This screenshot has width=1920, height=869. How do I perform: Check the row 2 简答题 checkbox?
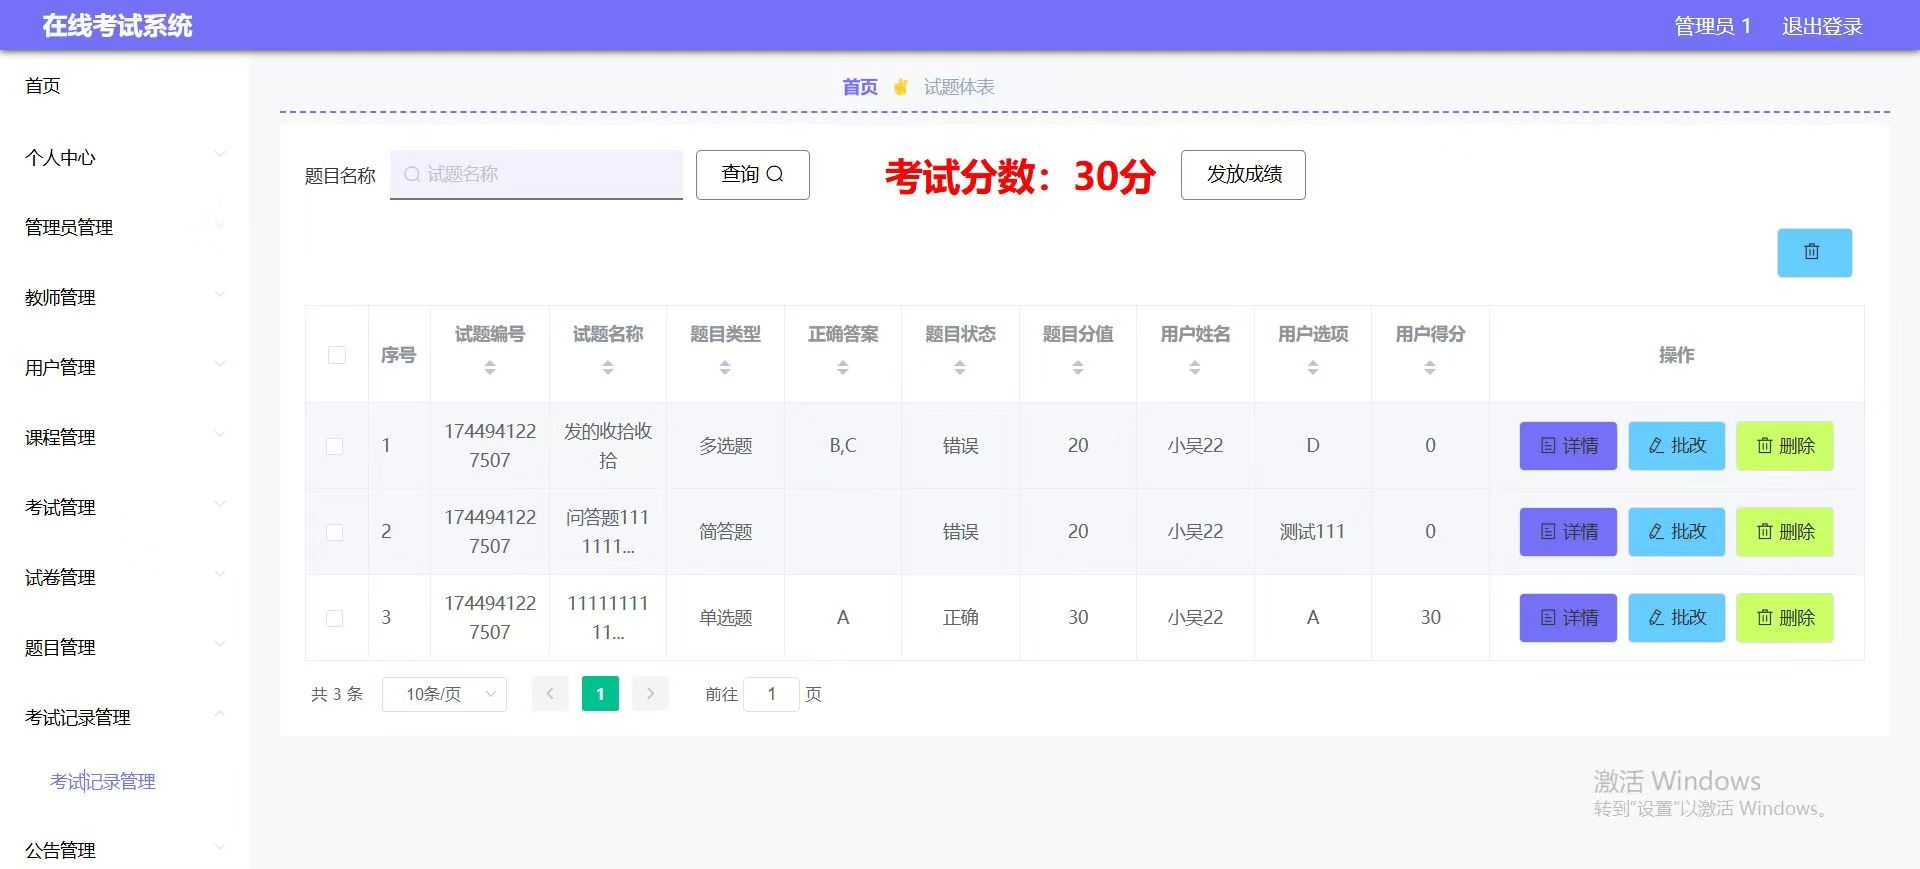(335, 532)
